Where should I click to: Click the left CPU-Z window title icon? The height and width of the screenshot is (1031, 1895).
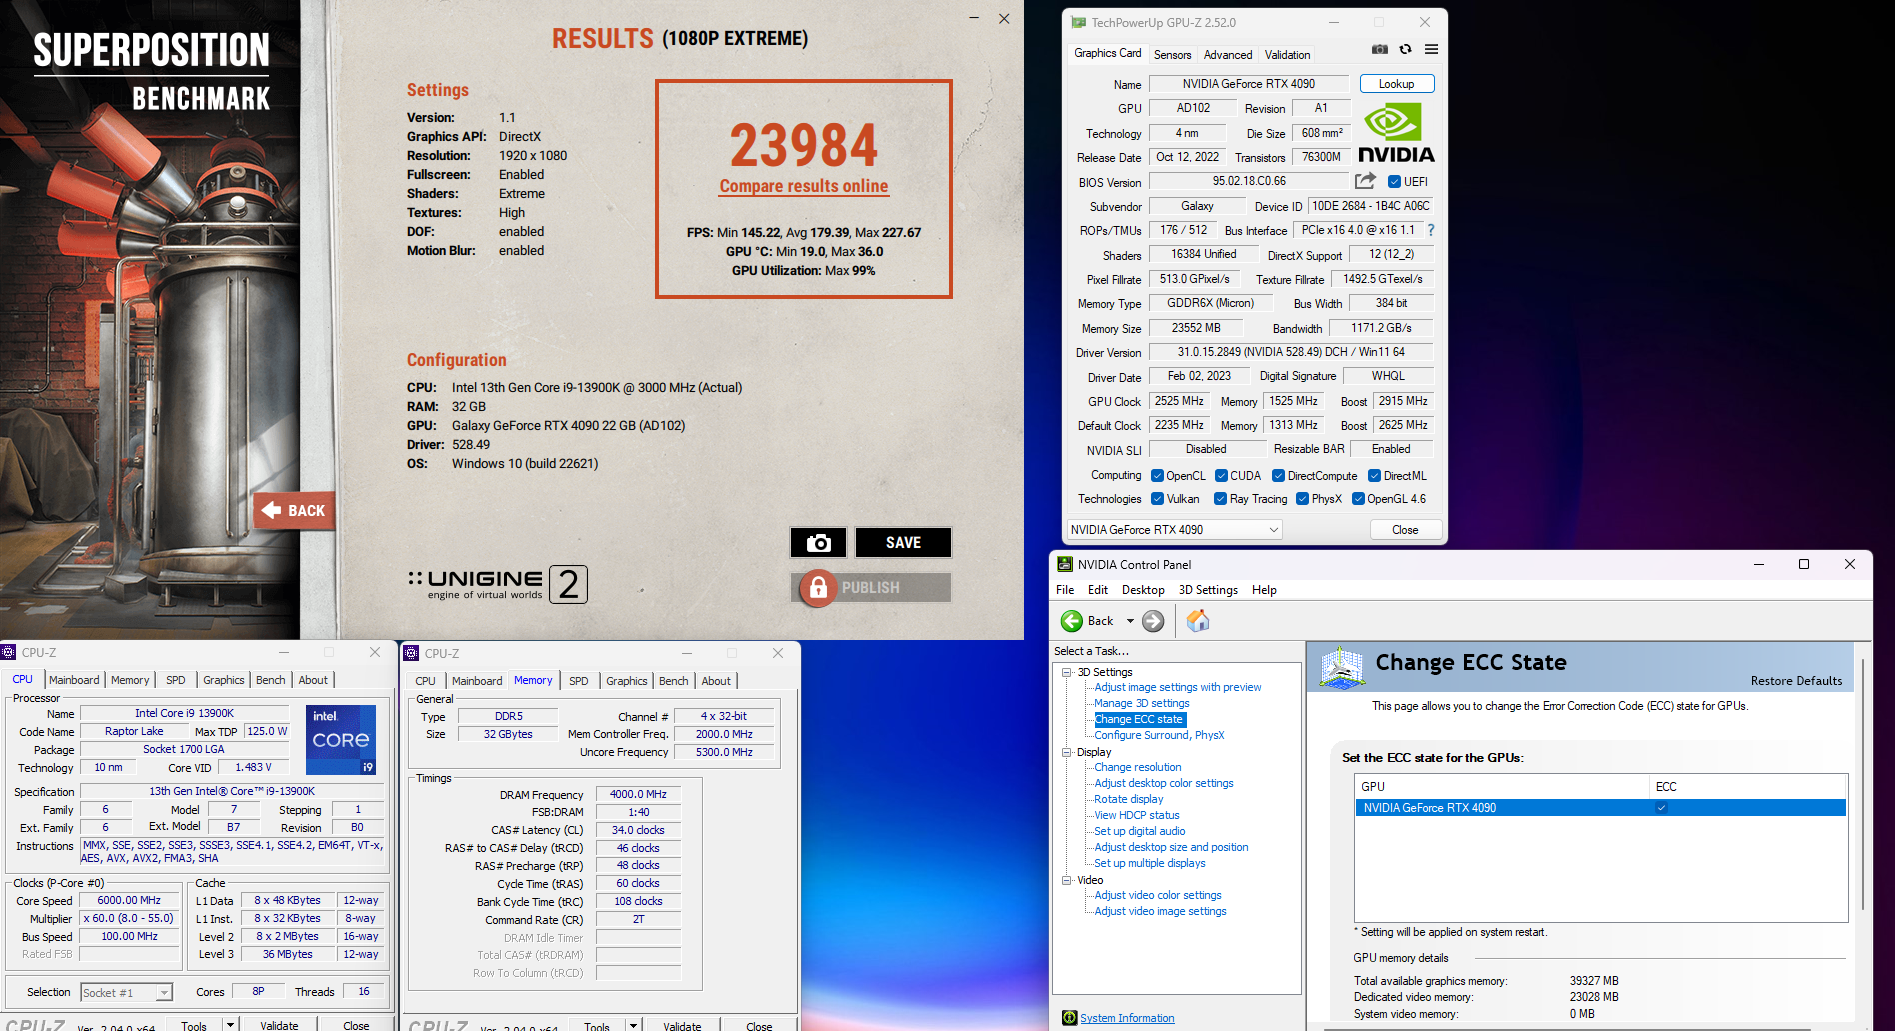[x=9, y=652]
